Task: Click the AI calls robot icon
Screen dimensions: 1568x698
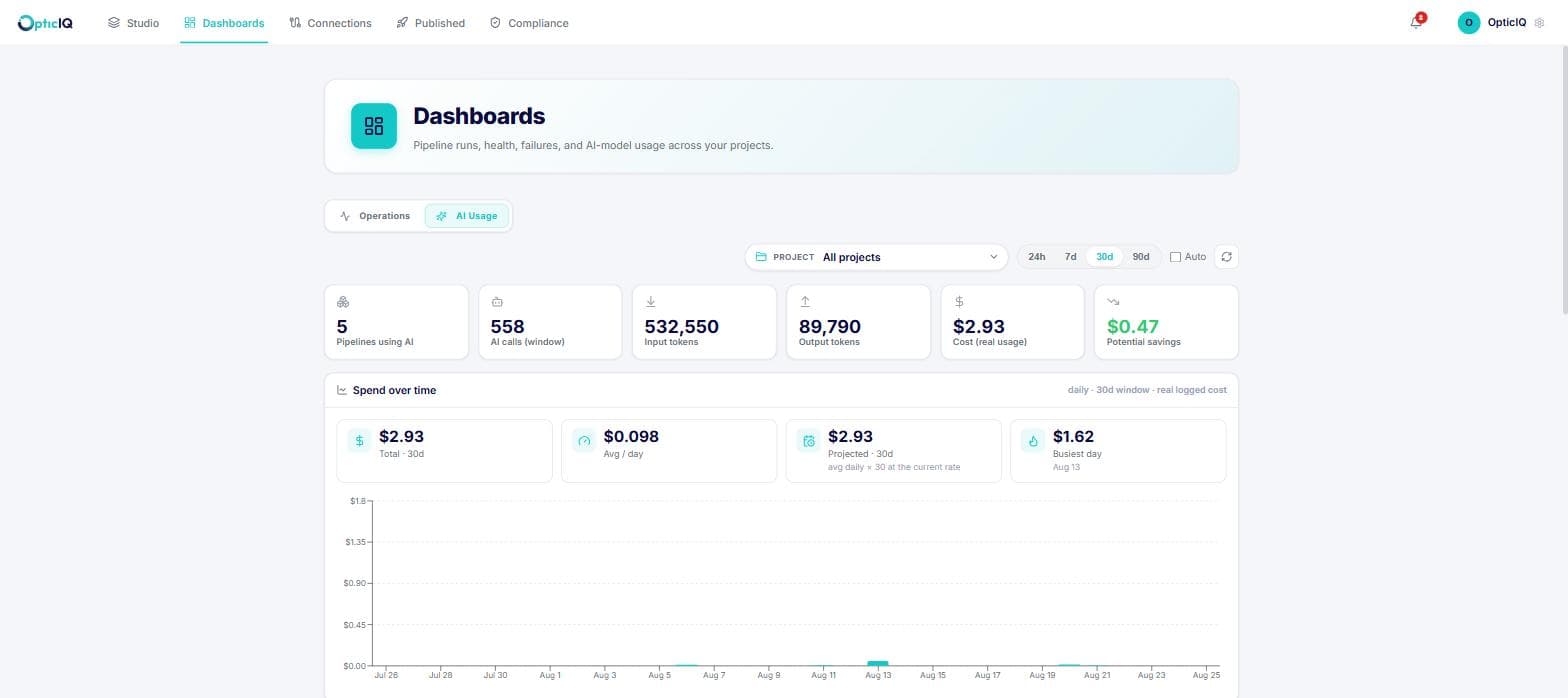Action: [497, 302]
